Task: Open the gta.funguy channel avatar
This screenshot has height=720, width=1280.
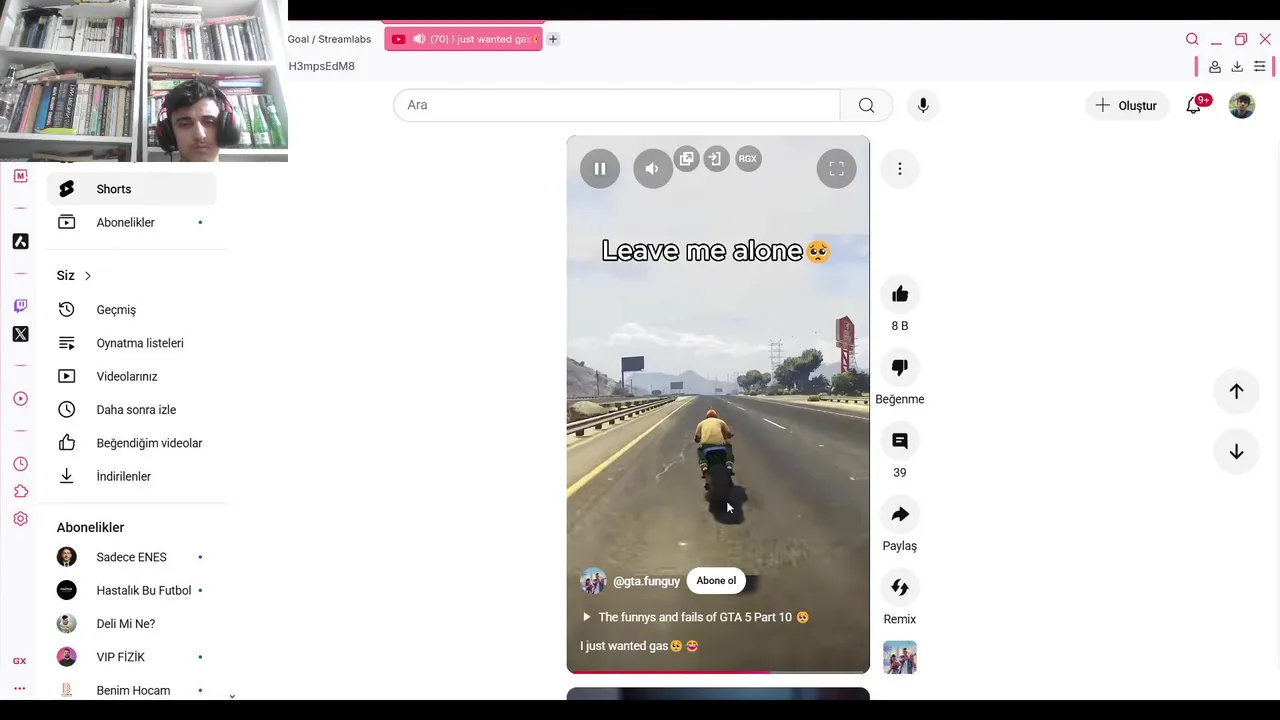Action: point(593,581)
